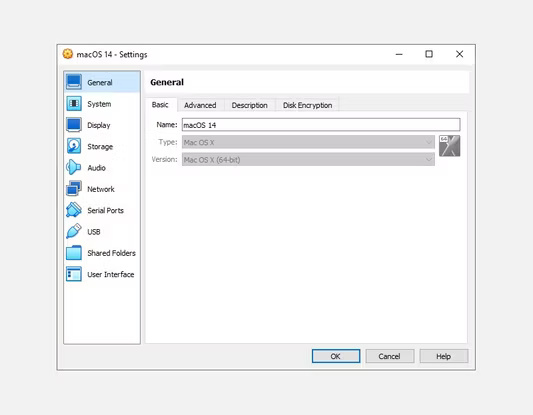Open the Description tab

[250, 105]
